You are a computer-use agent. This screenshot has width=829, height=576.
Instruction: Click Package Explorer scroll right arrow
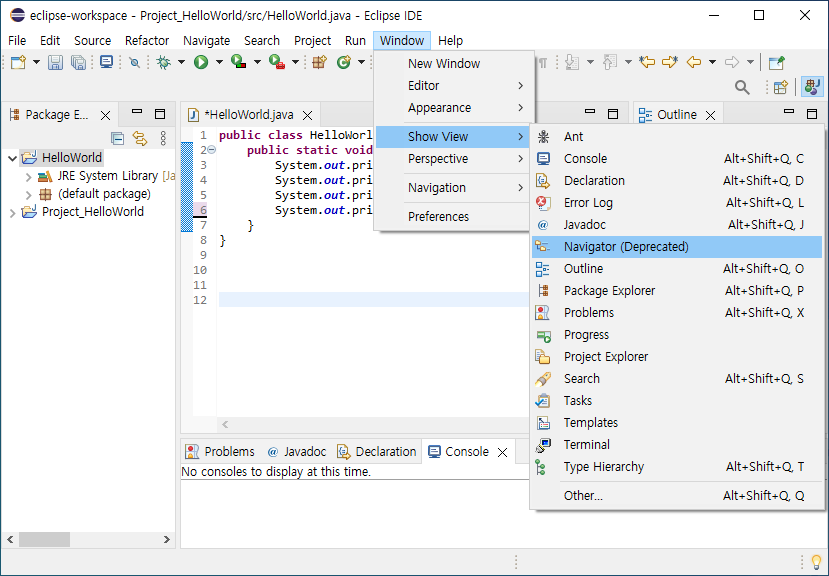click(x=167, y=540)
